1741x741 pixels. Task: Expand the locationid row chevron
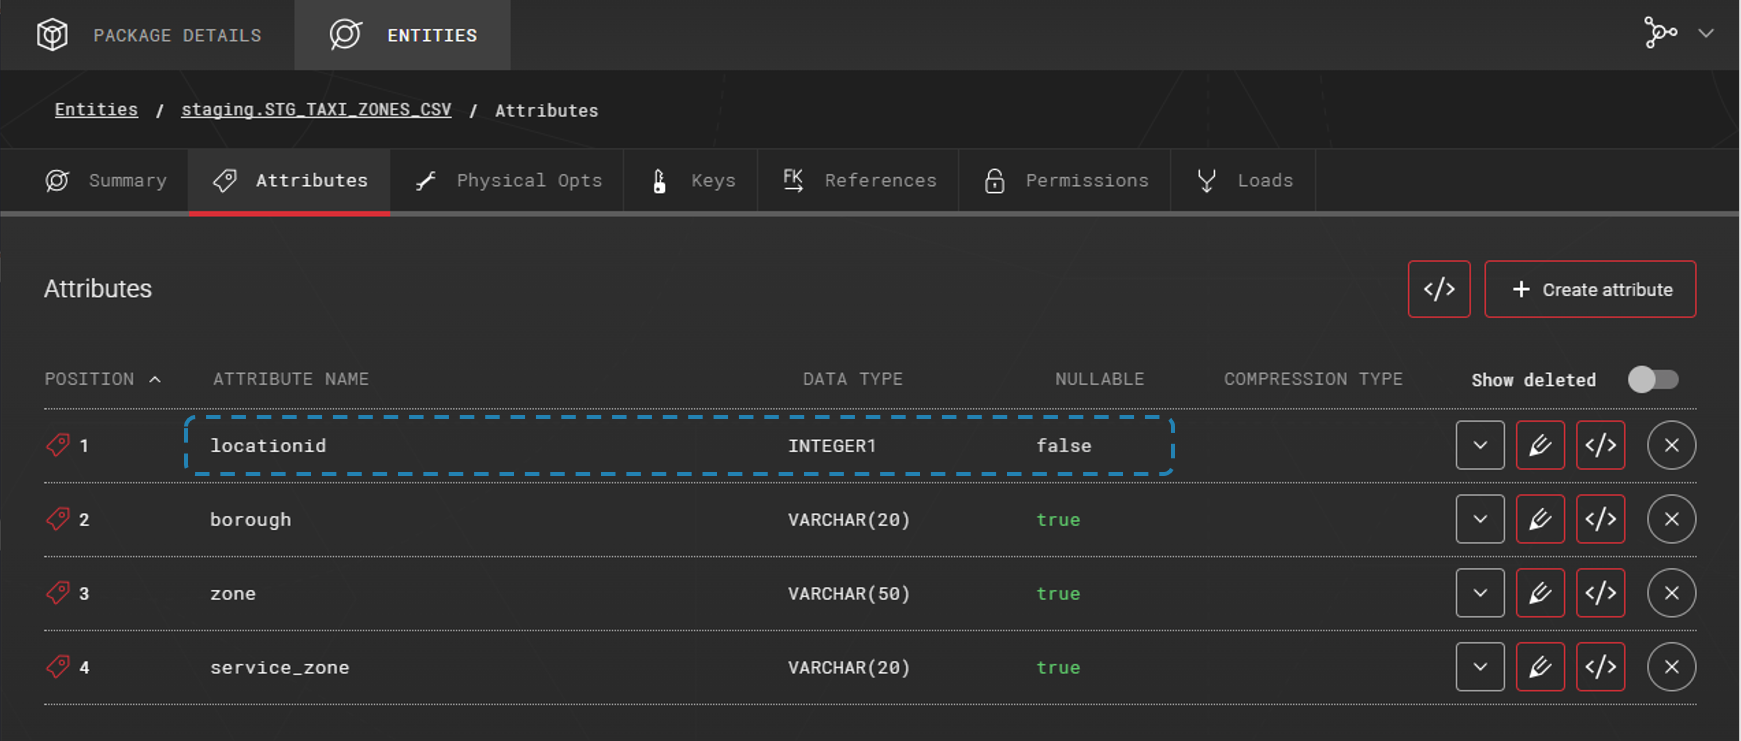click(1480, 445)
